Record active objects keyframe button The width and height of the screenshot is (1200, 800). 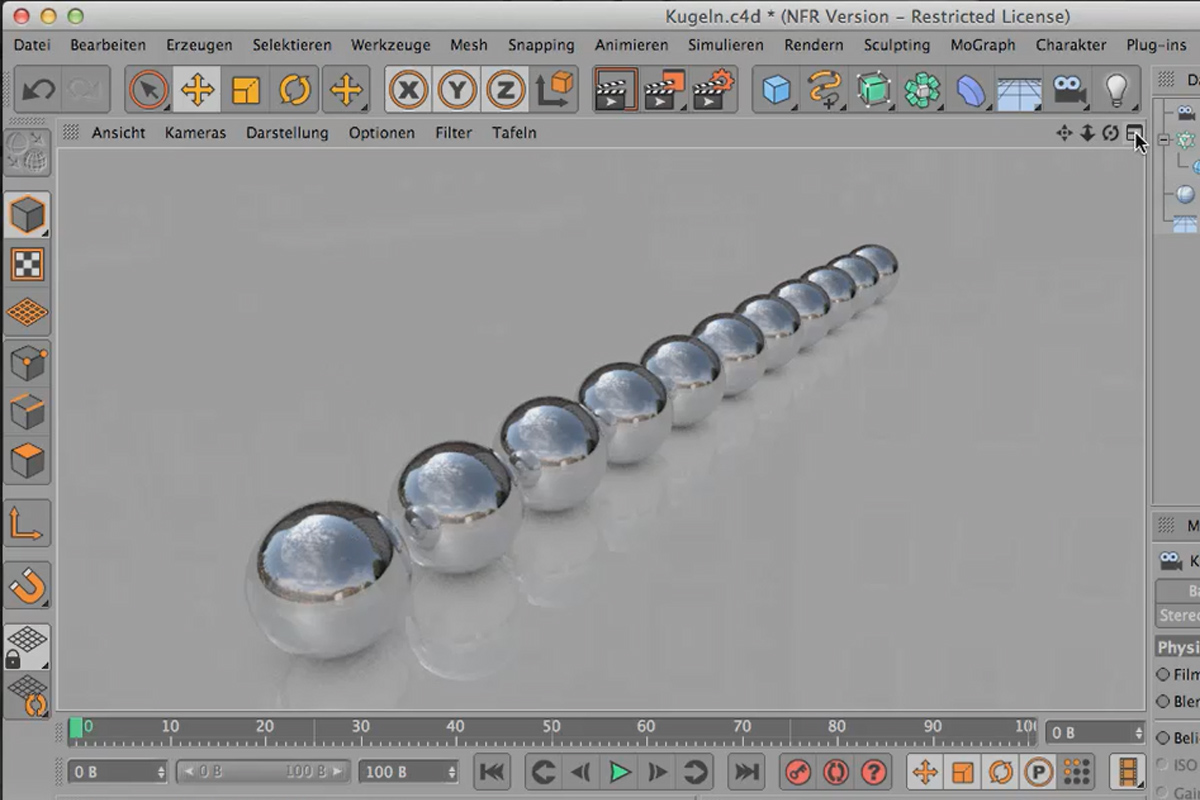(x=797, y=771)
